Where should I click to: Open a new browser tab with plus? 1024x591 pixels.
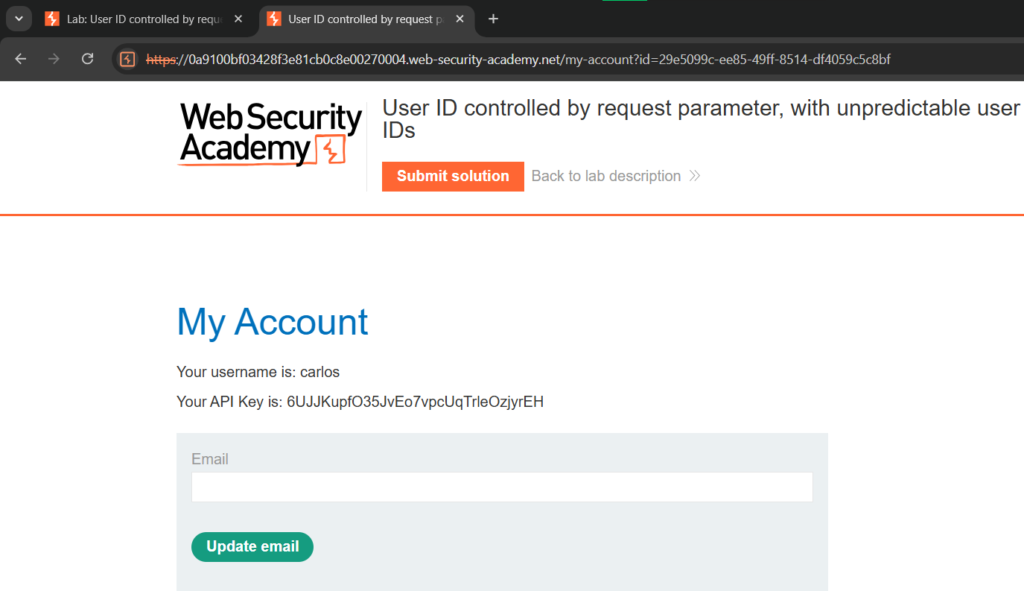(493, 19)
